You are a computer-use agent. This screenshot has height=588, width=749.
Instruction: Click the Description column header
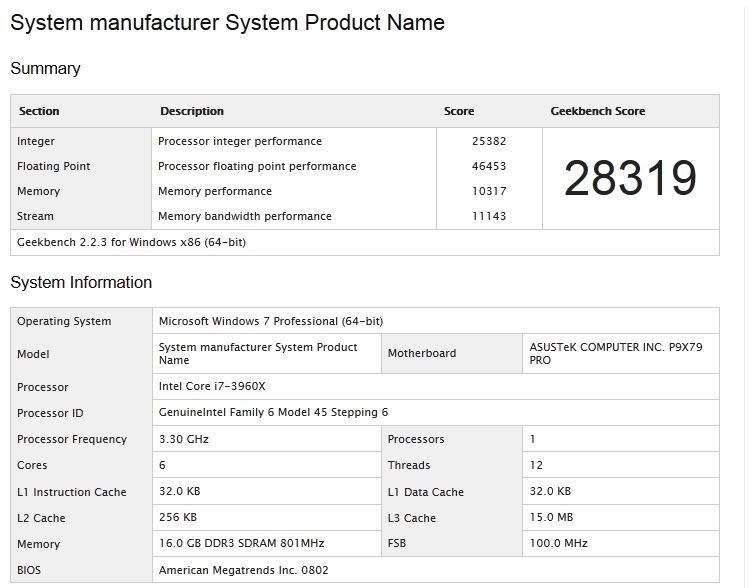192,112
